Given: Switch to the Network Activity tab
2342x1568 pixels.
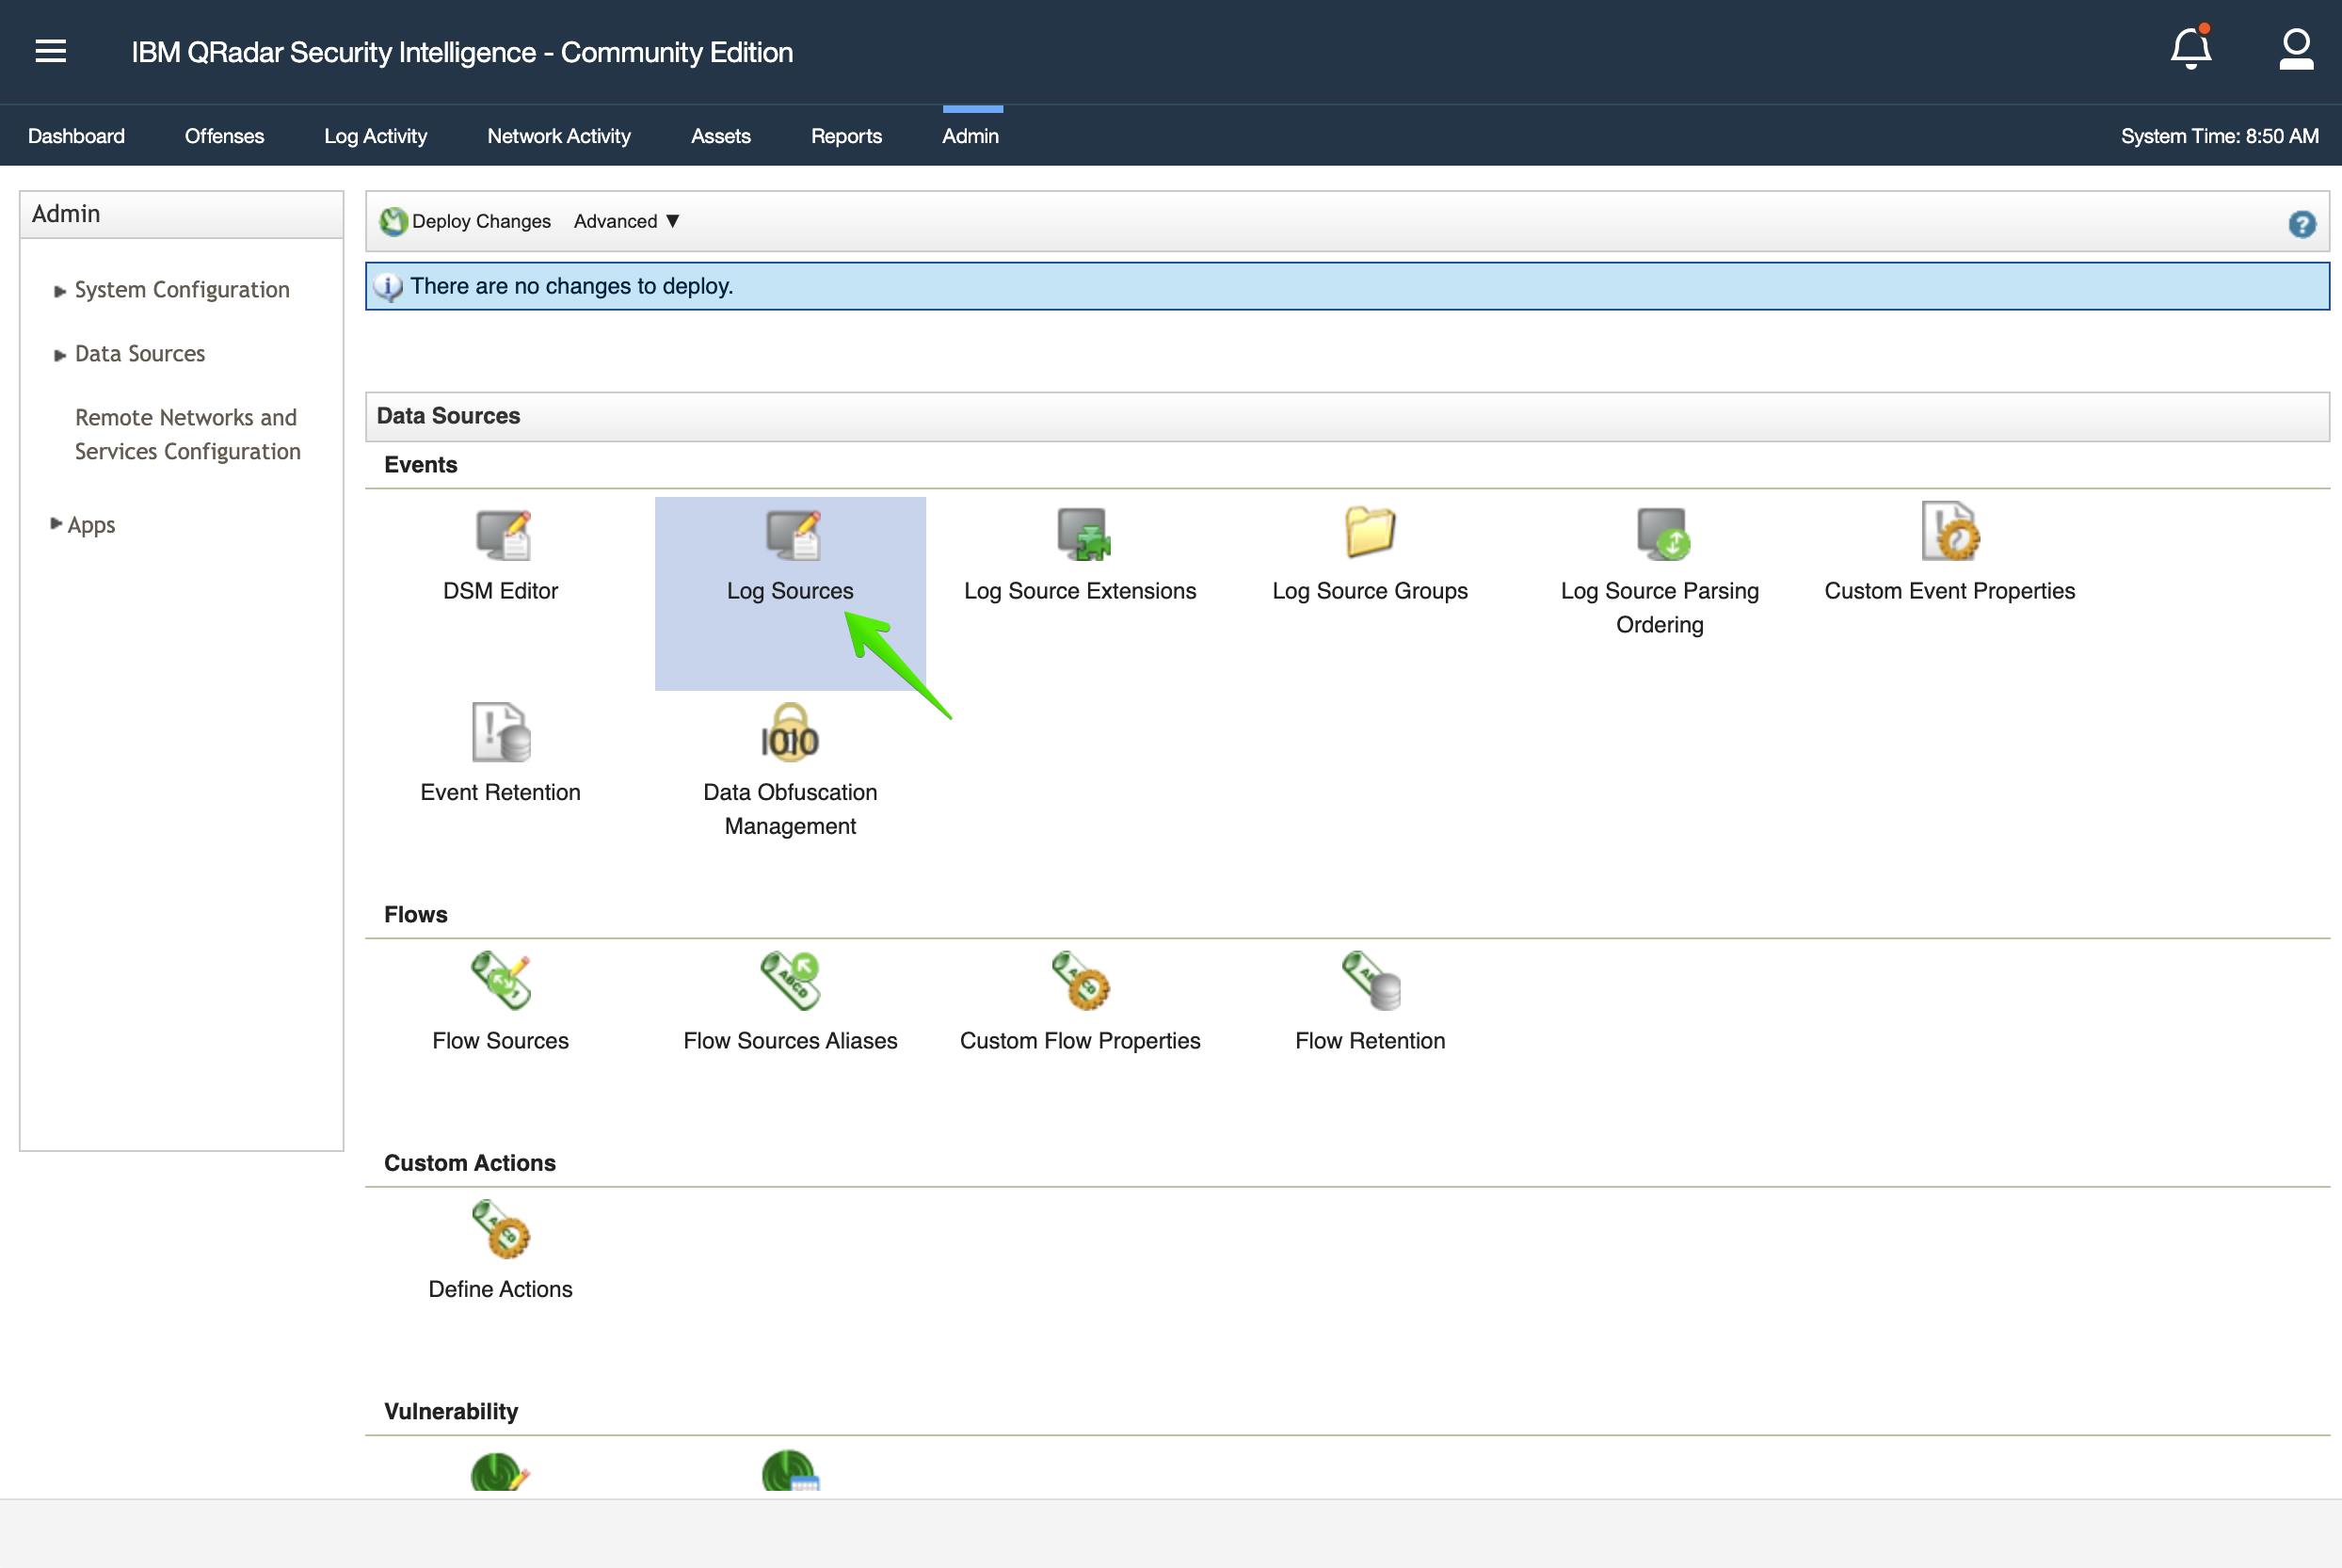Looking at the screenshot, I should (559, 136).
